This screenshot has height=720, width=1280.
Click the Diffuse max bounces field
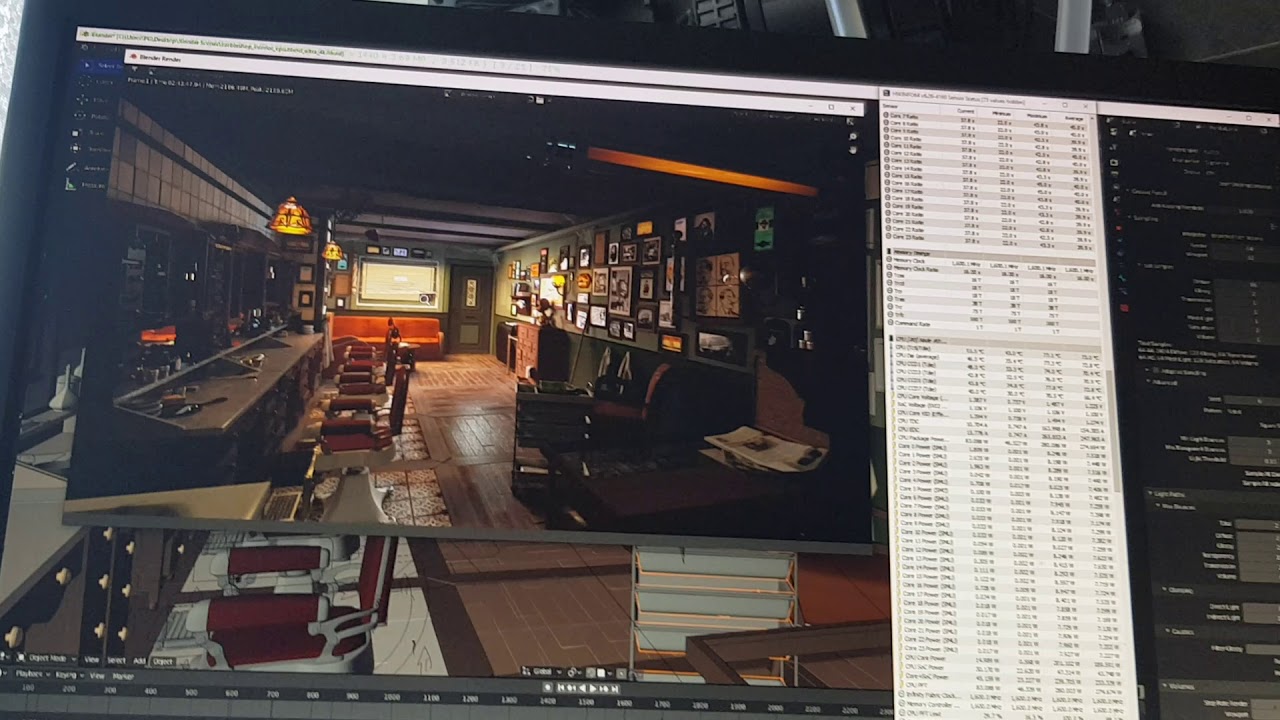tap(1258, 536)
